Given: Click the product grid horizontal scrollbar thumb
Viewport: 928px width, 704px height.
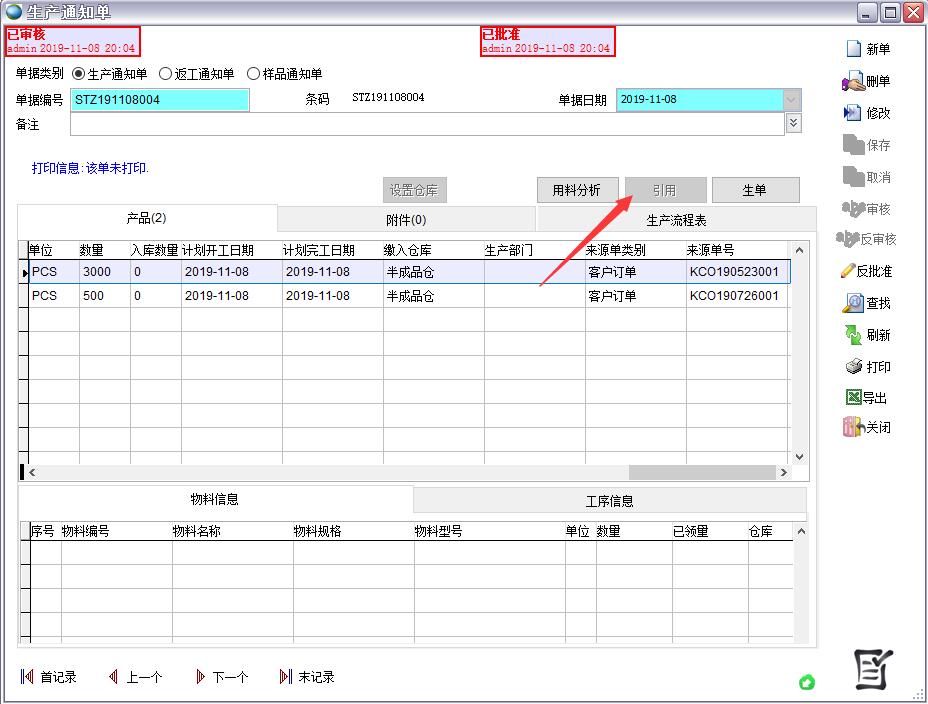Looking at the screenshot, I should pos(702,472).
